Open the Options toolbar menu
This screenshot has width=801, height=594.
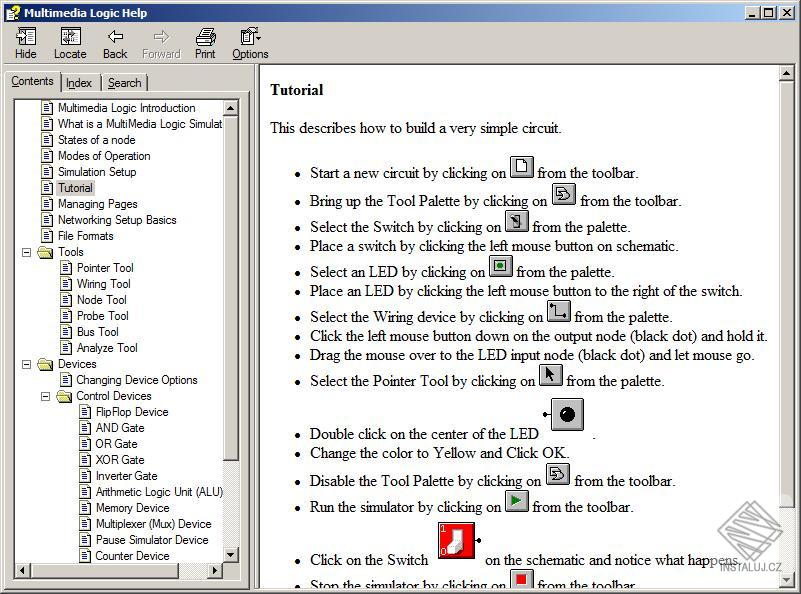click(x=250, y=43)
